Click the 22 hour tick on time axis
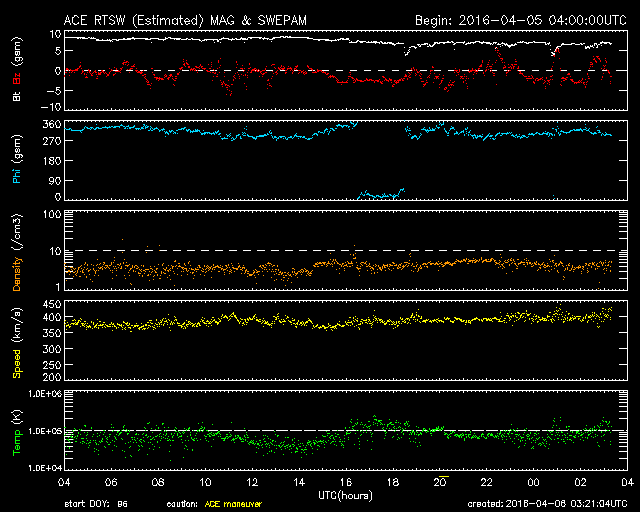This screenshot has width=640, height=512. 486,482
